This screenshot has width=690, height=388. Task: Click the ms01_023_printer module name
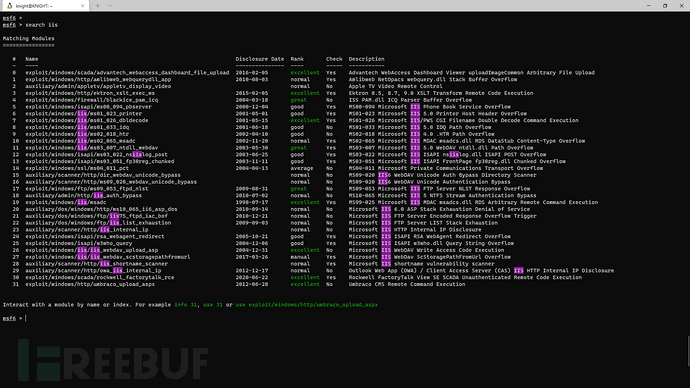pos(84,113)
